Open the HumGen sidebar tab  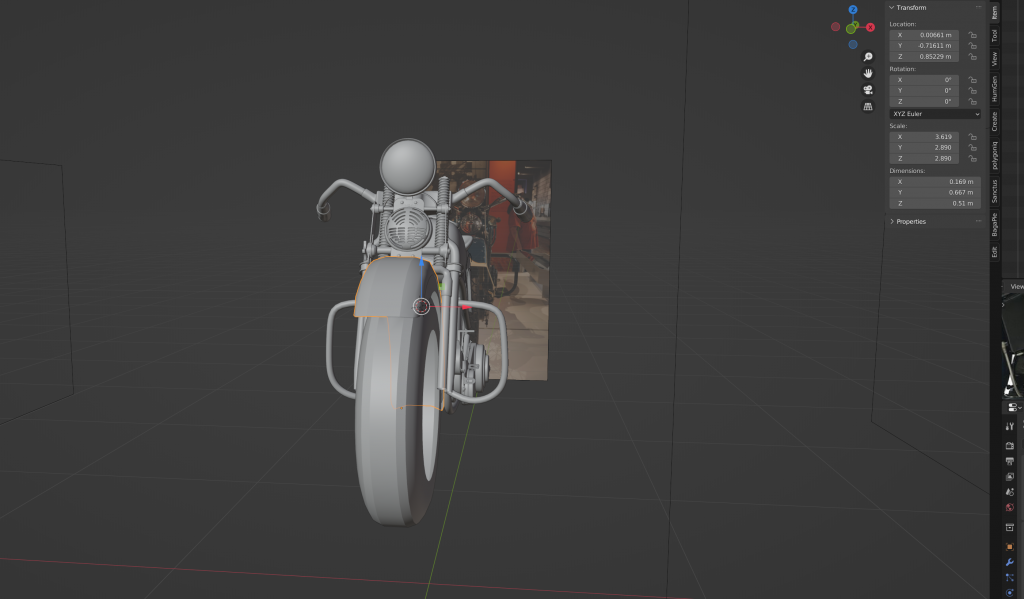point(994,90)
